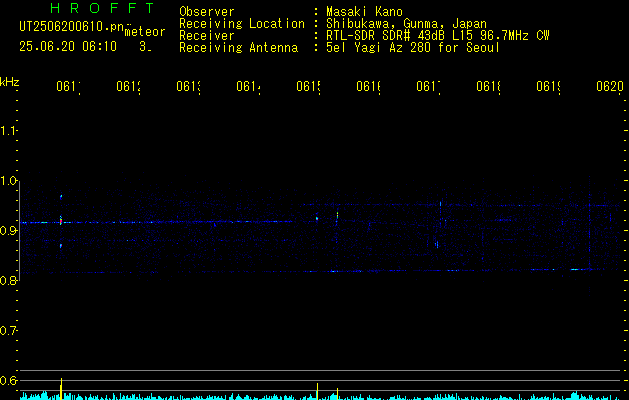Click the Observer label
The height and width of the screenshot is (400, 629).
point(207,12)
